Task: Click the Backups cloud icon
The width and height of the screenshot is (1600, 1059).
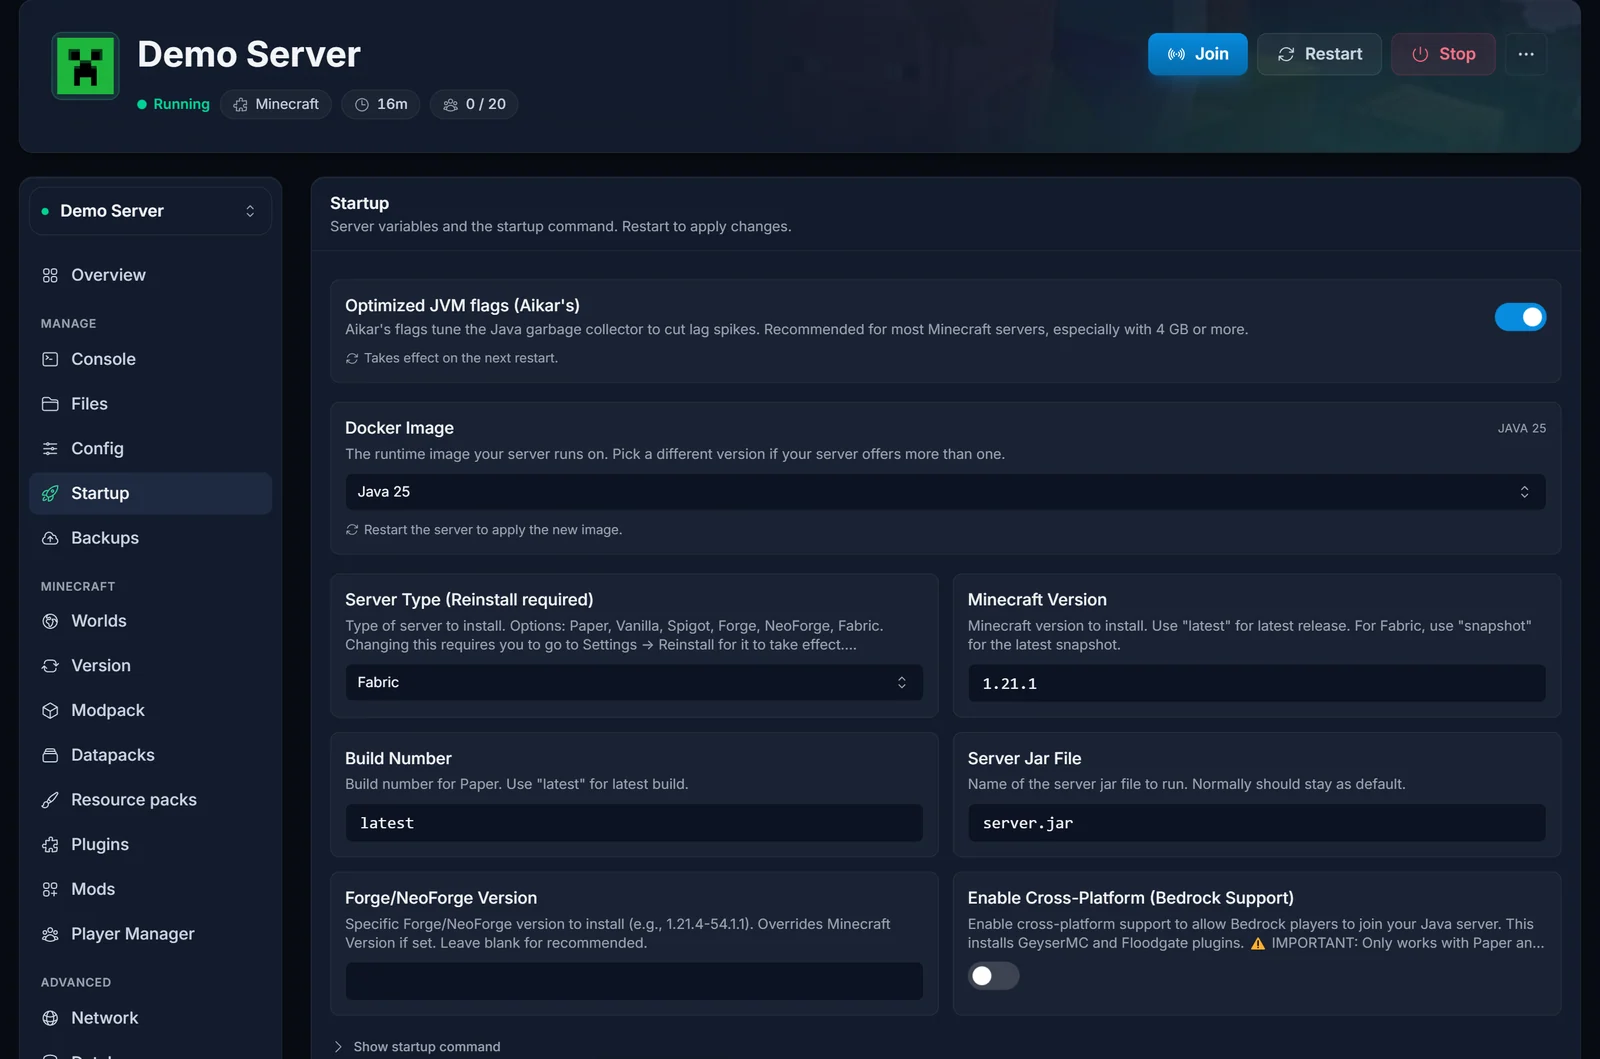Action: click(50, 538)
